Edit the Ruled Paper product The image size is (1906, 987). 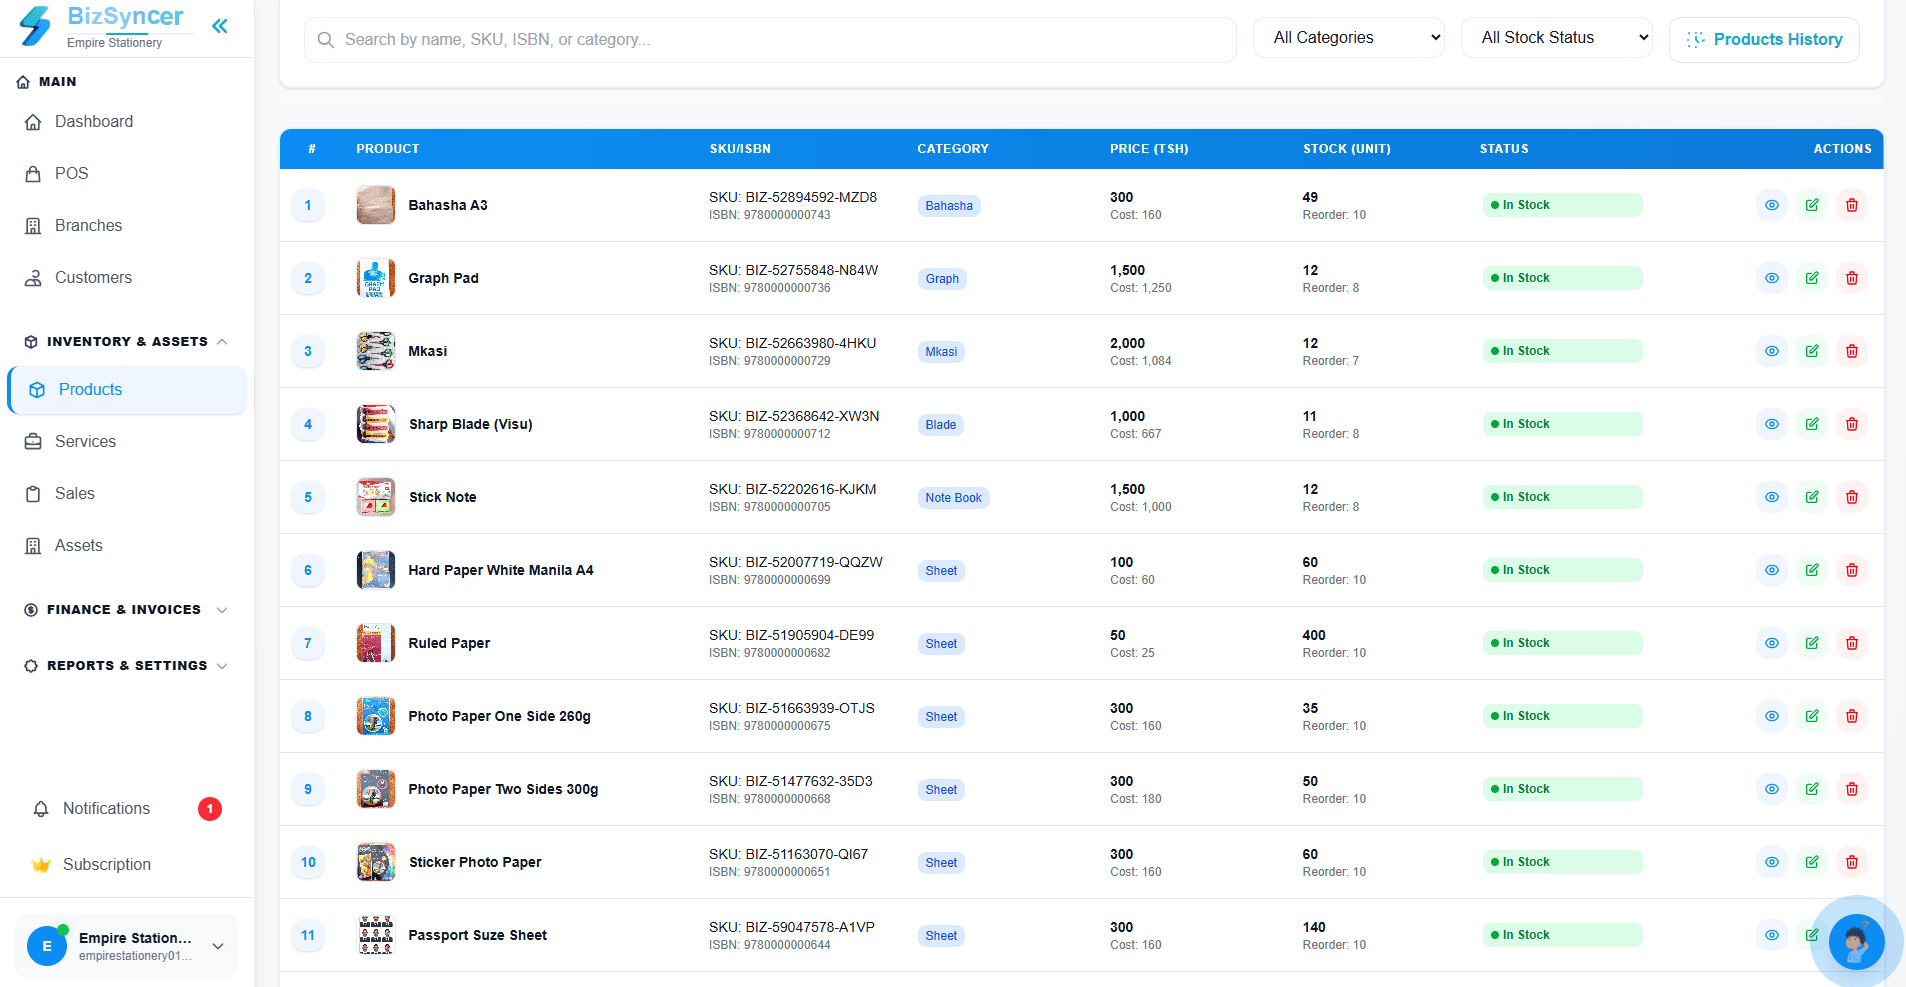coord(1811,643)
